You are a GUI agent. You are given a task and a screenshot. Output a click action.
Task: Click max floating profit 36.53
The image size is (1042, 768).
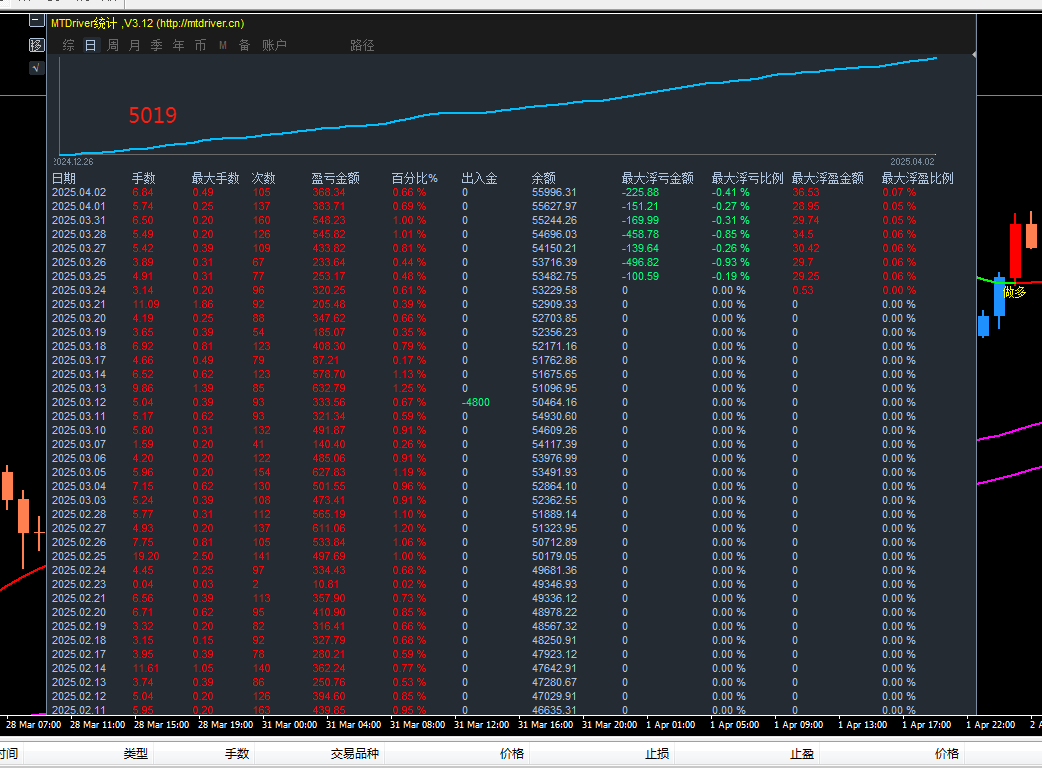[x=805, y=193]
